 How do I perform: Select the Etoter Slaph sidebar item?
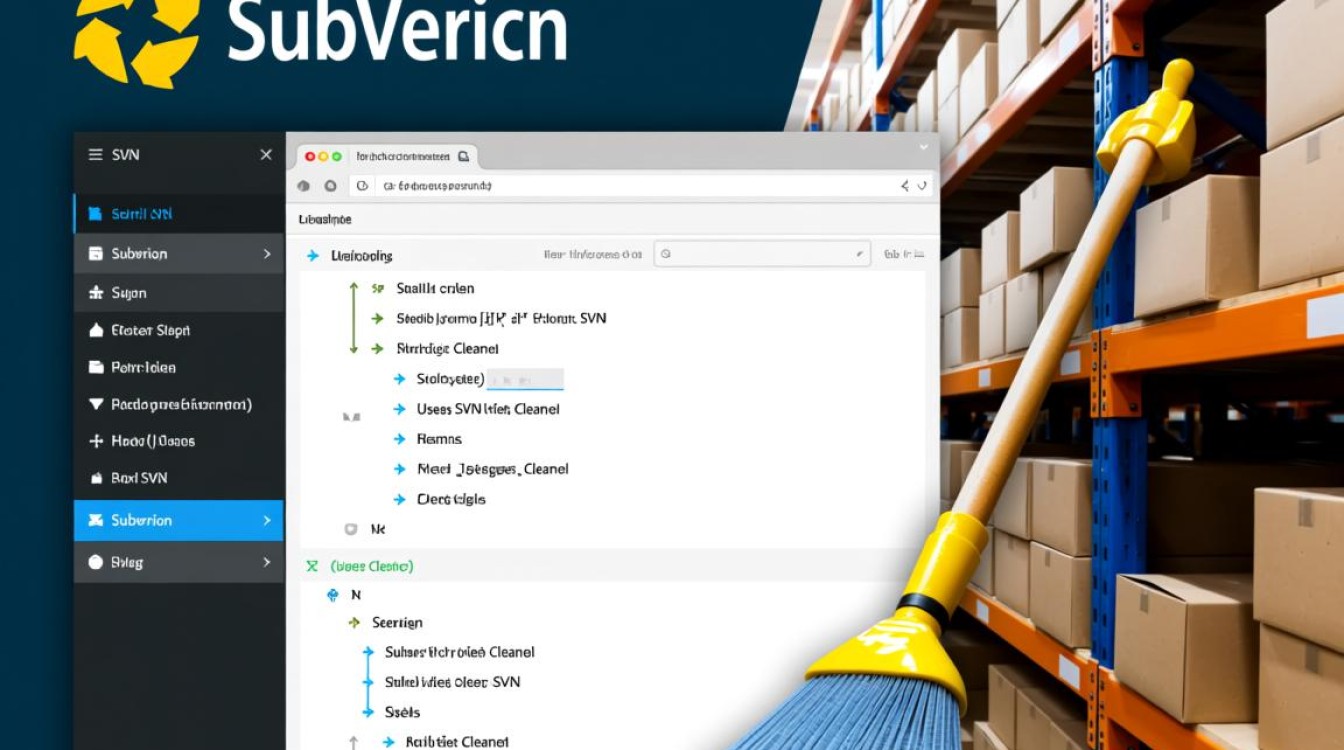click(150, 330)
